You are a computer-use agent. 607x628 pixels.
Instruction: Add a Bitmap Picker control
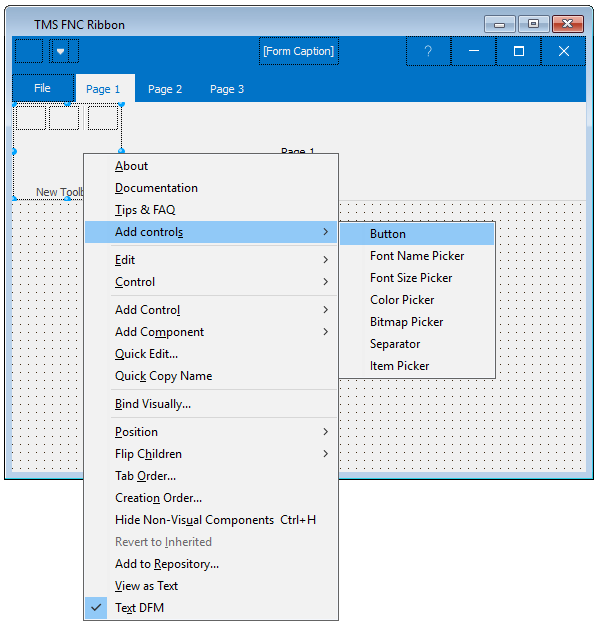point(417,322)
